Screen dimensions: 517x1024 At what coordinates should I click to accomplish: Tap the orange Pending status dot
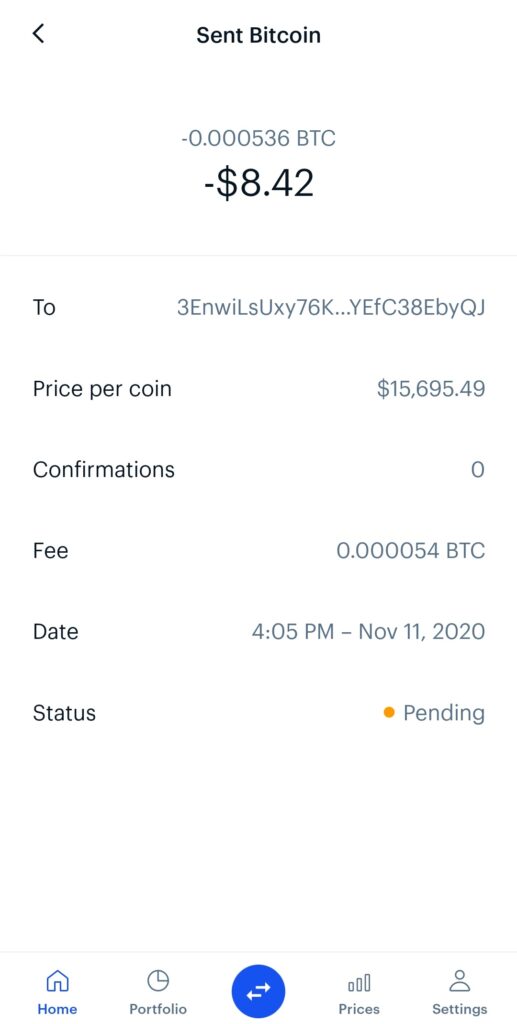[x=389, y=712]
